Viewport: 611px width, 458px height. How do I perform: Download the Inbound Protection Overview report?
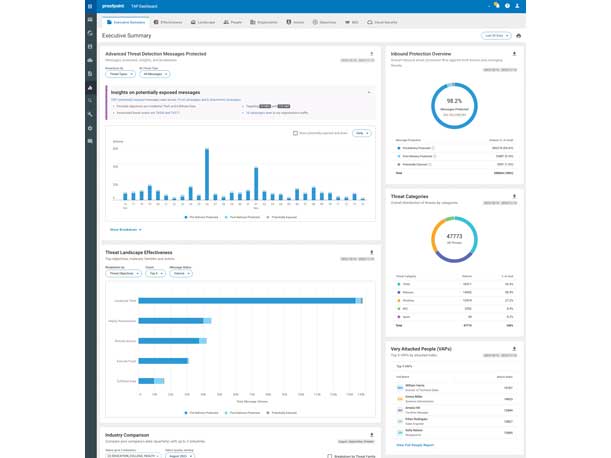[x=514, y=54]
